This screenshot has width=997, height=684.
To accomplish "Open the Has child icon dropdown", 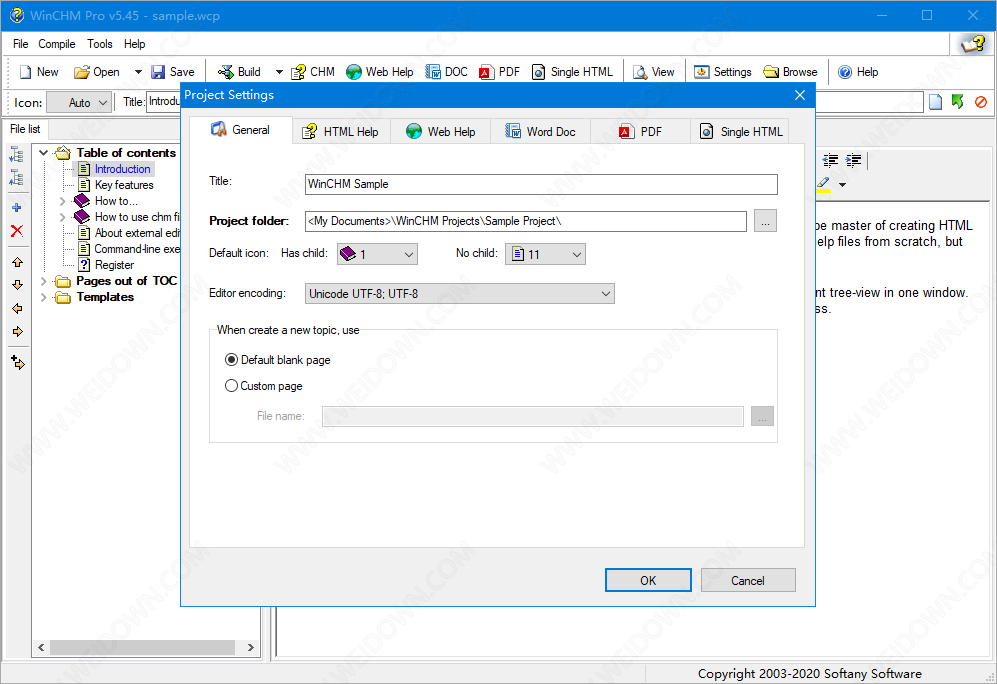I will click(377, 254).
